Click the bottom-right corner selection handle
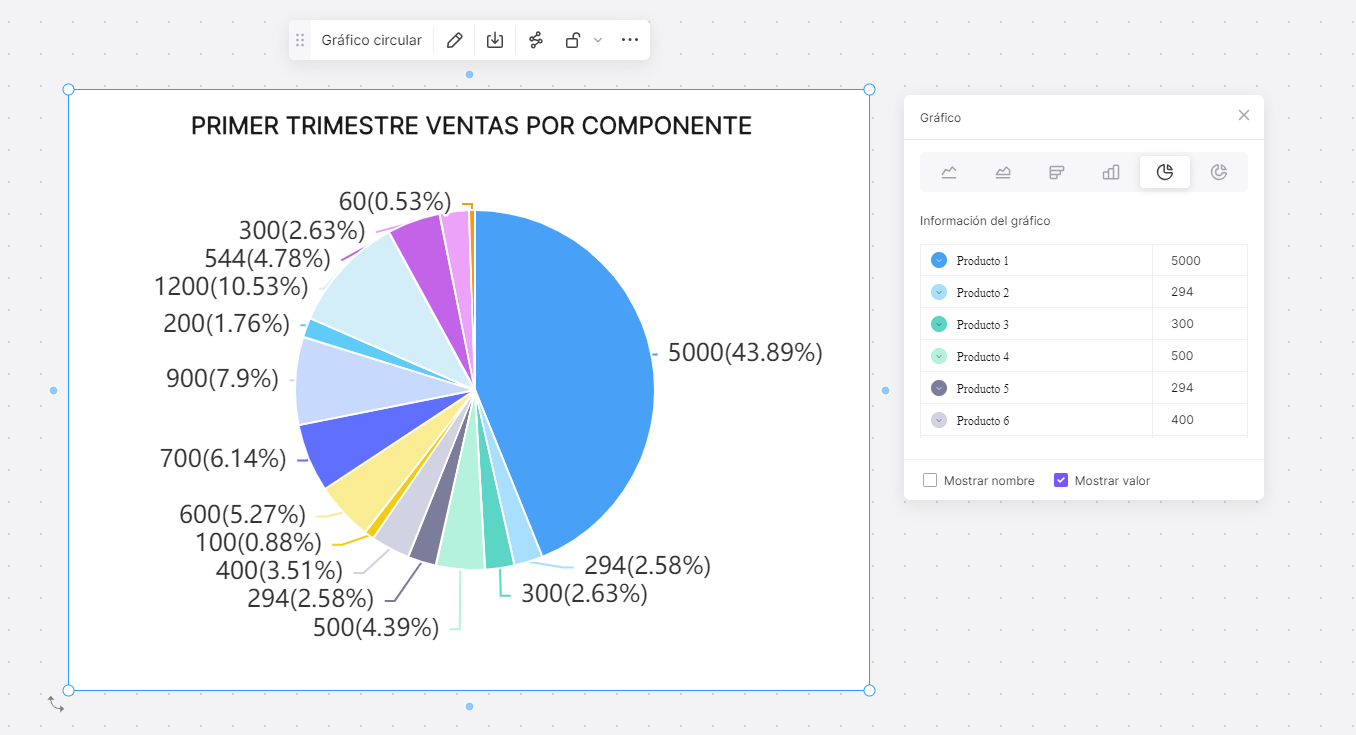Viewport: 1356px width, 735px height. tap(869, 690)
